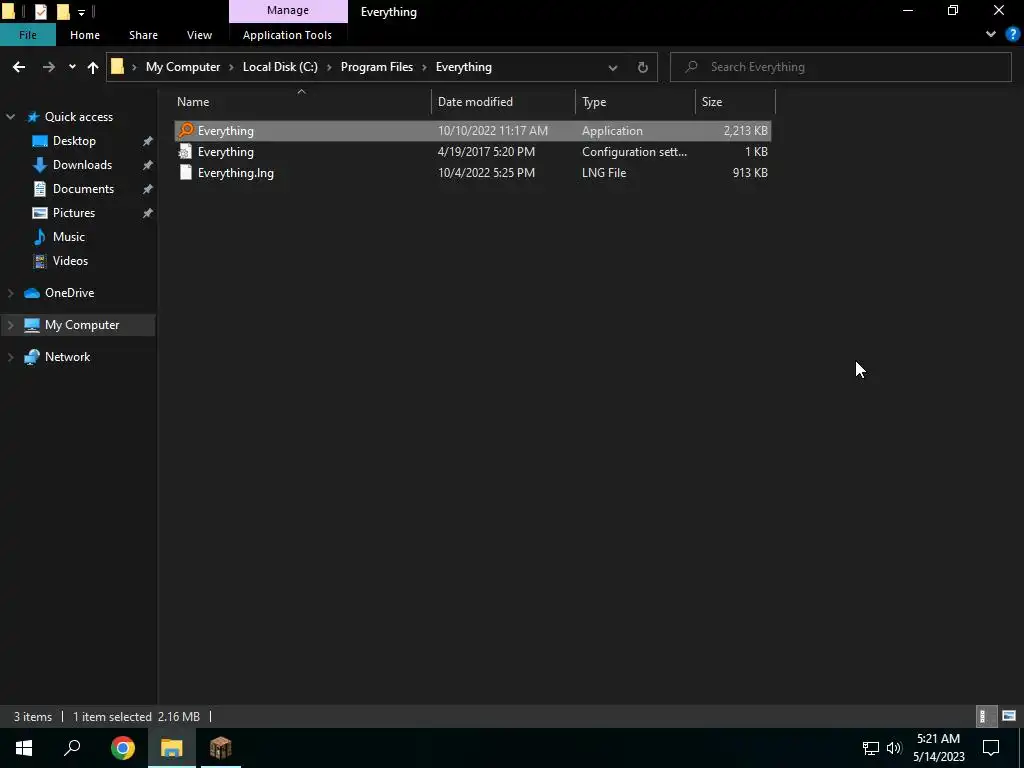This screenshot has height=768, width=1024.
Task: Expand the ribbon with chevron
Action: 991,35
